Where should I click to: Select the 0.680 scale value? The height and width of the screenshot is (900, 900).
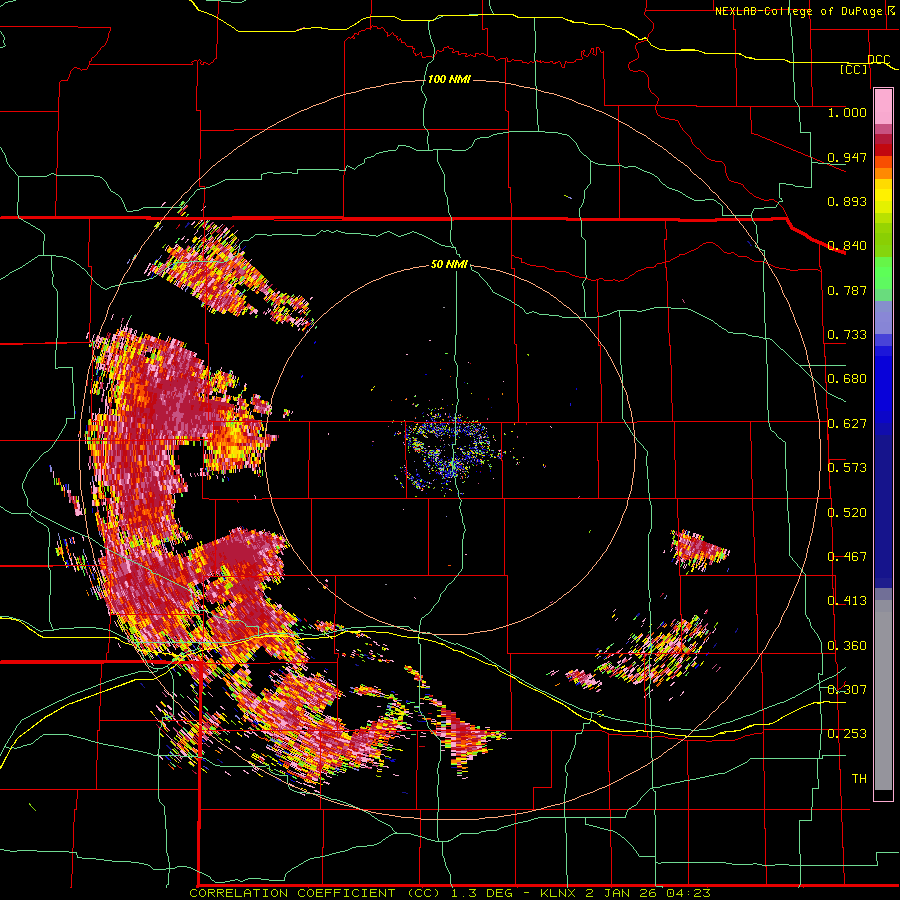[847, 379]
